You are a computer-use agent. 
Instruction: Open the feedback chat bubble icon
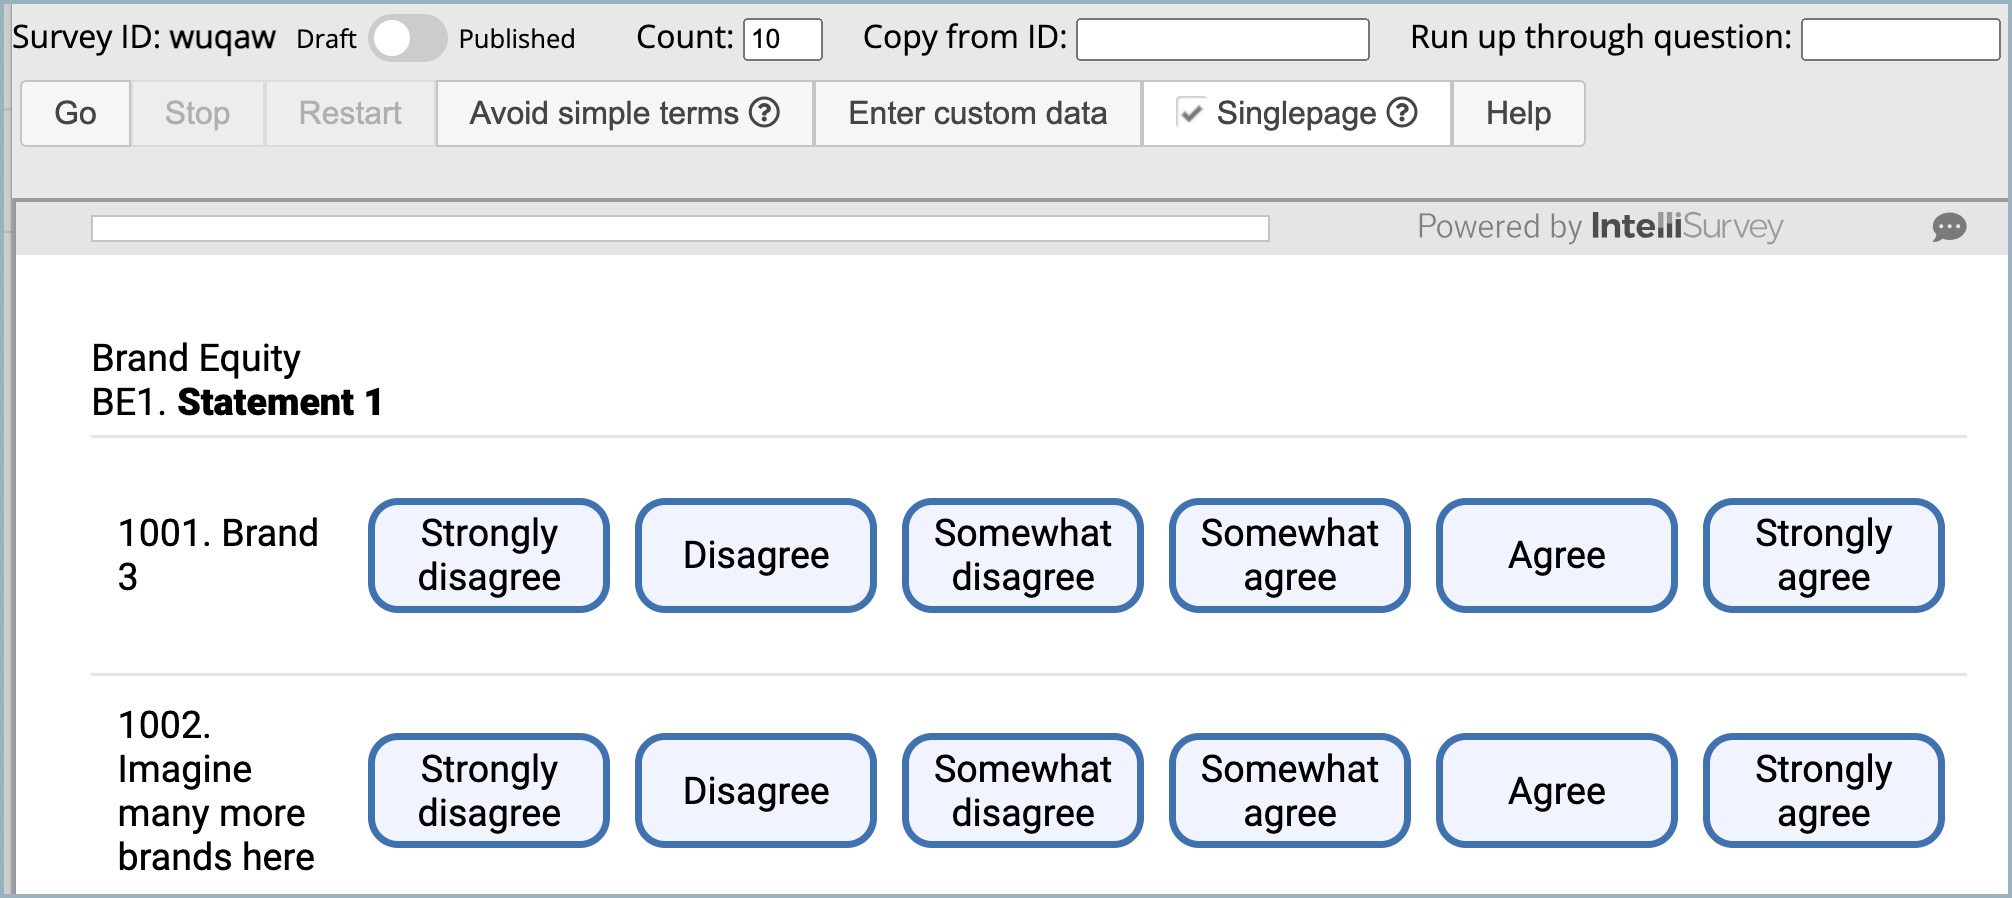(x=1949, y=227)
